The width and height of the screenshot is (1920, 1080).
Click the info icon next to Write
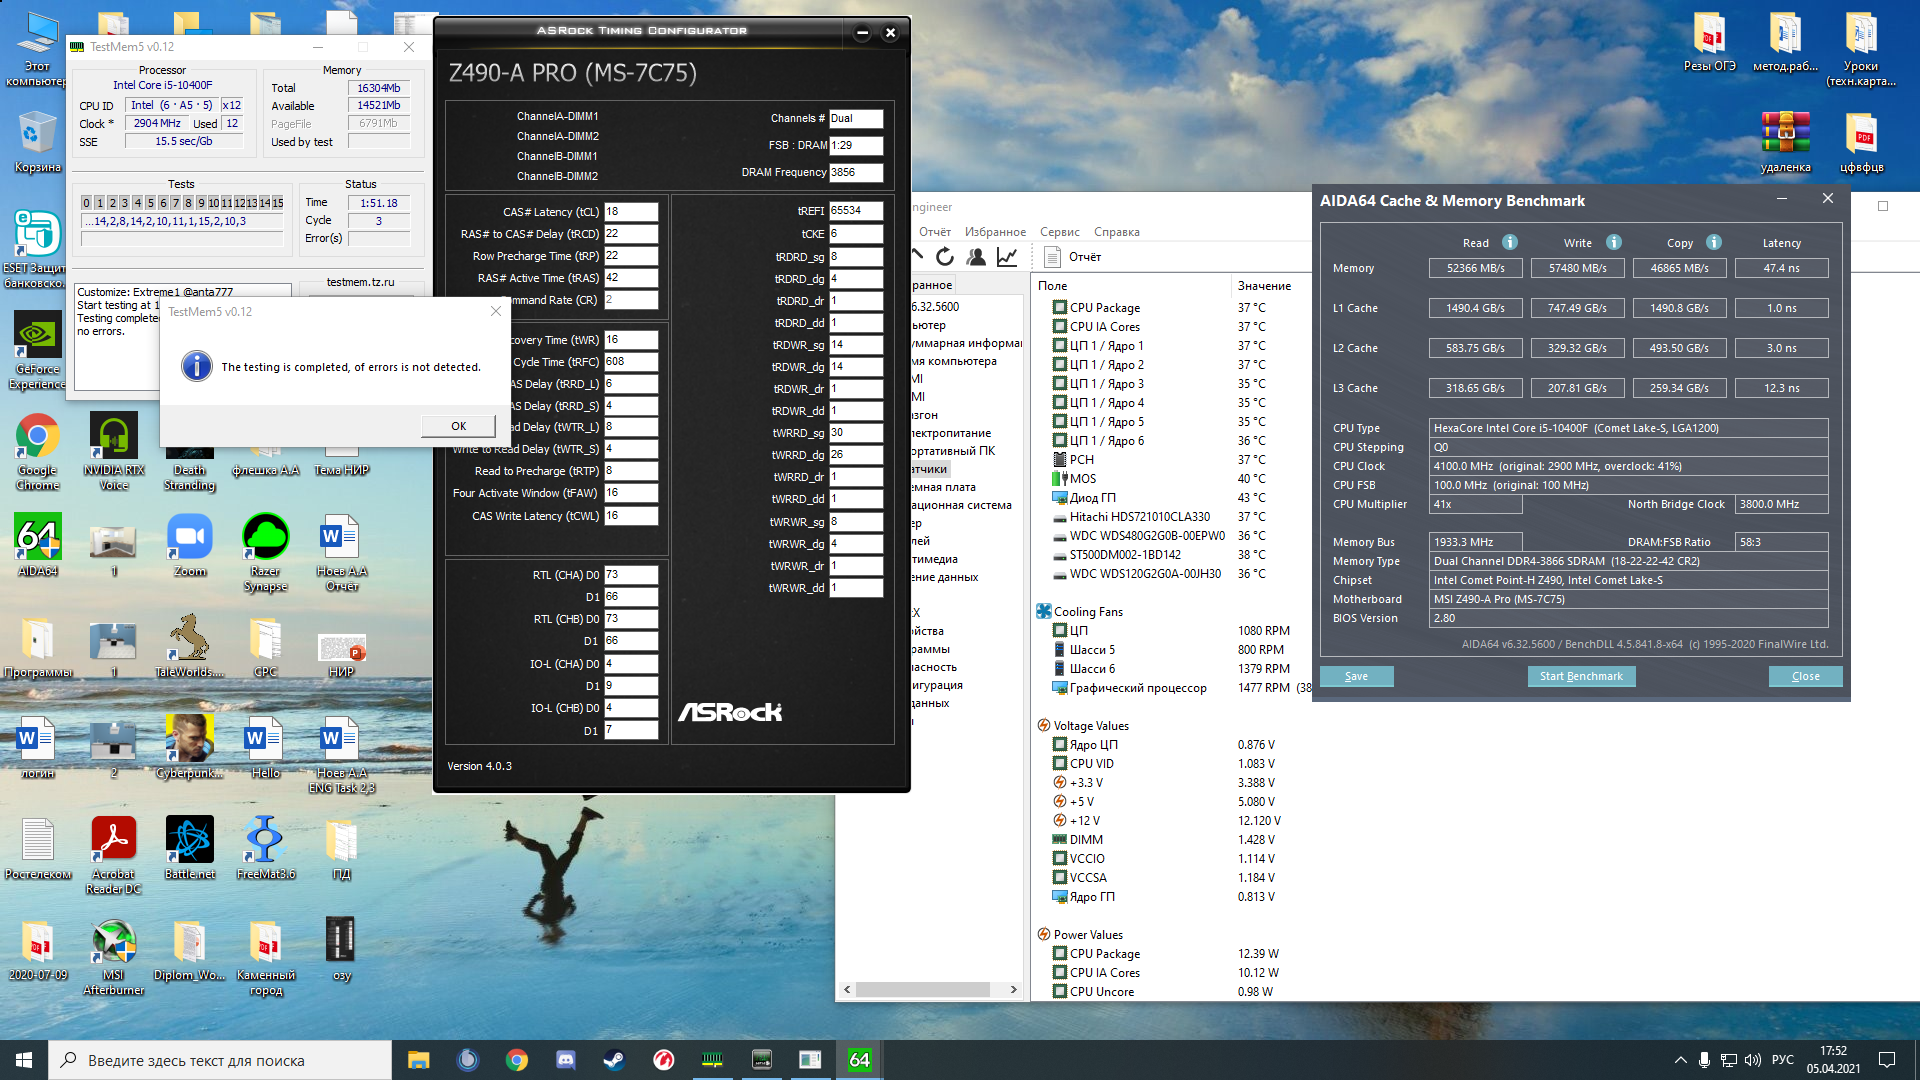point(1613,242)
